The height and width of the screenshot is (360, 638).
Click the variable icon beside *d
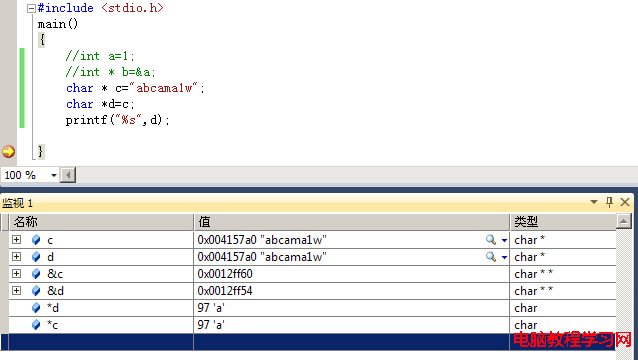click(36, 308)
